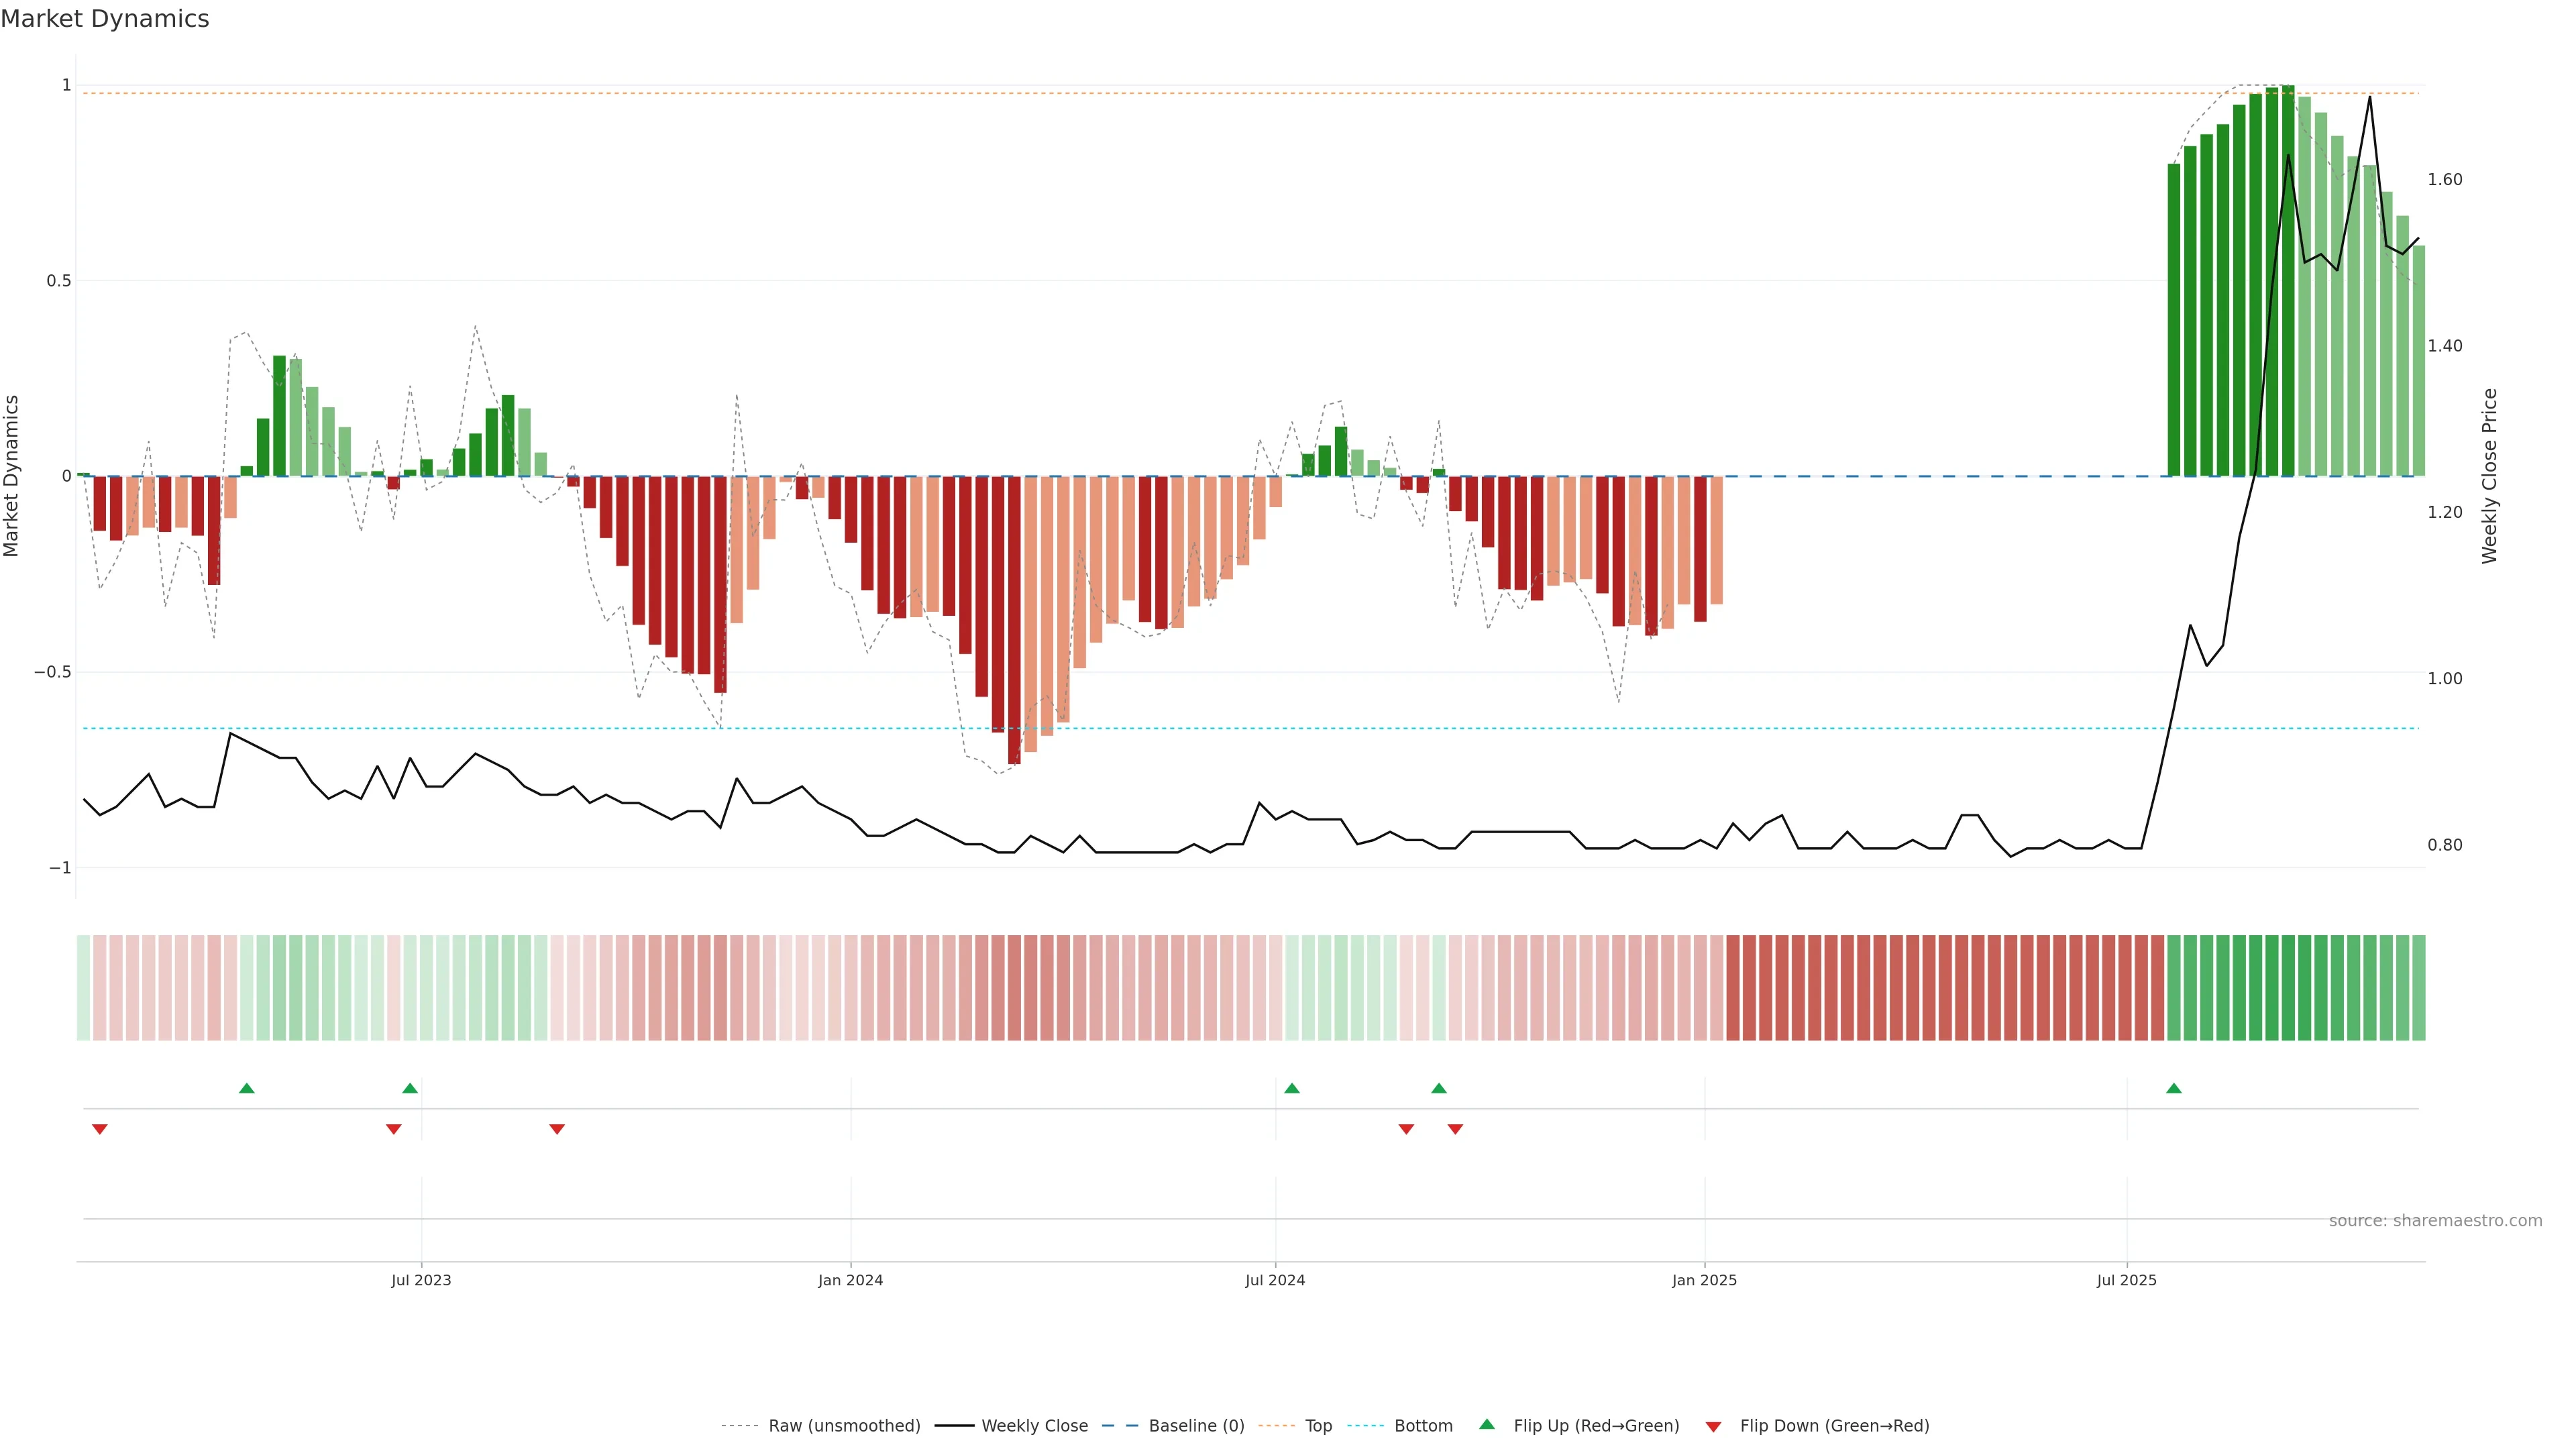The width and height of the screenshot is (2576, 1449).
Task: Hide the Top threshold legend entry
Action: pos(1318,1426)
